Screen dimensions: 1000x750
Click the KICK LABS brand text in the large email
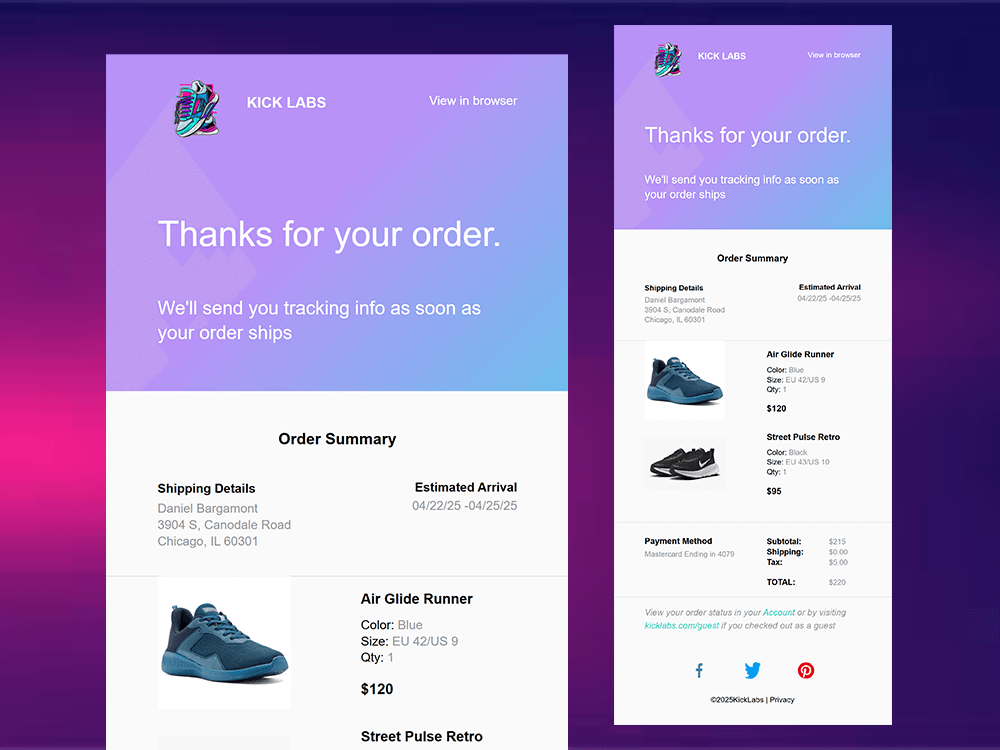pos(286,103)
